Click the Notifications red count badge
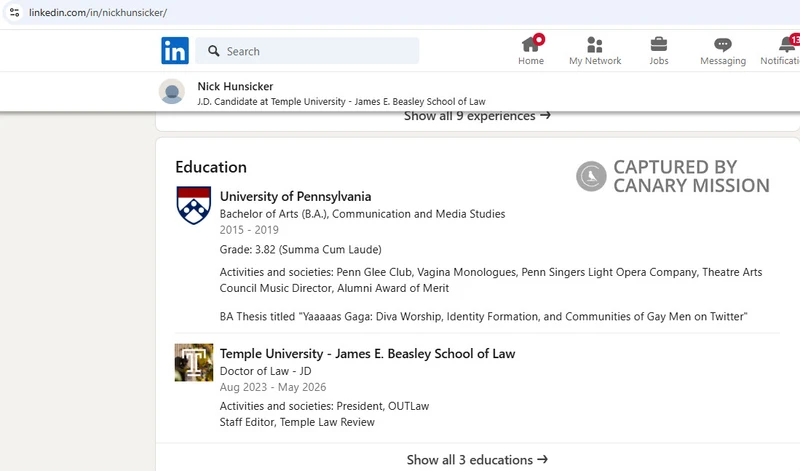The image size is (800, 471). coord(795,39)
